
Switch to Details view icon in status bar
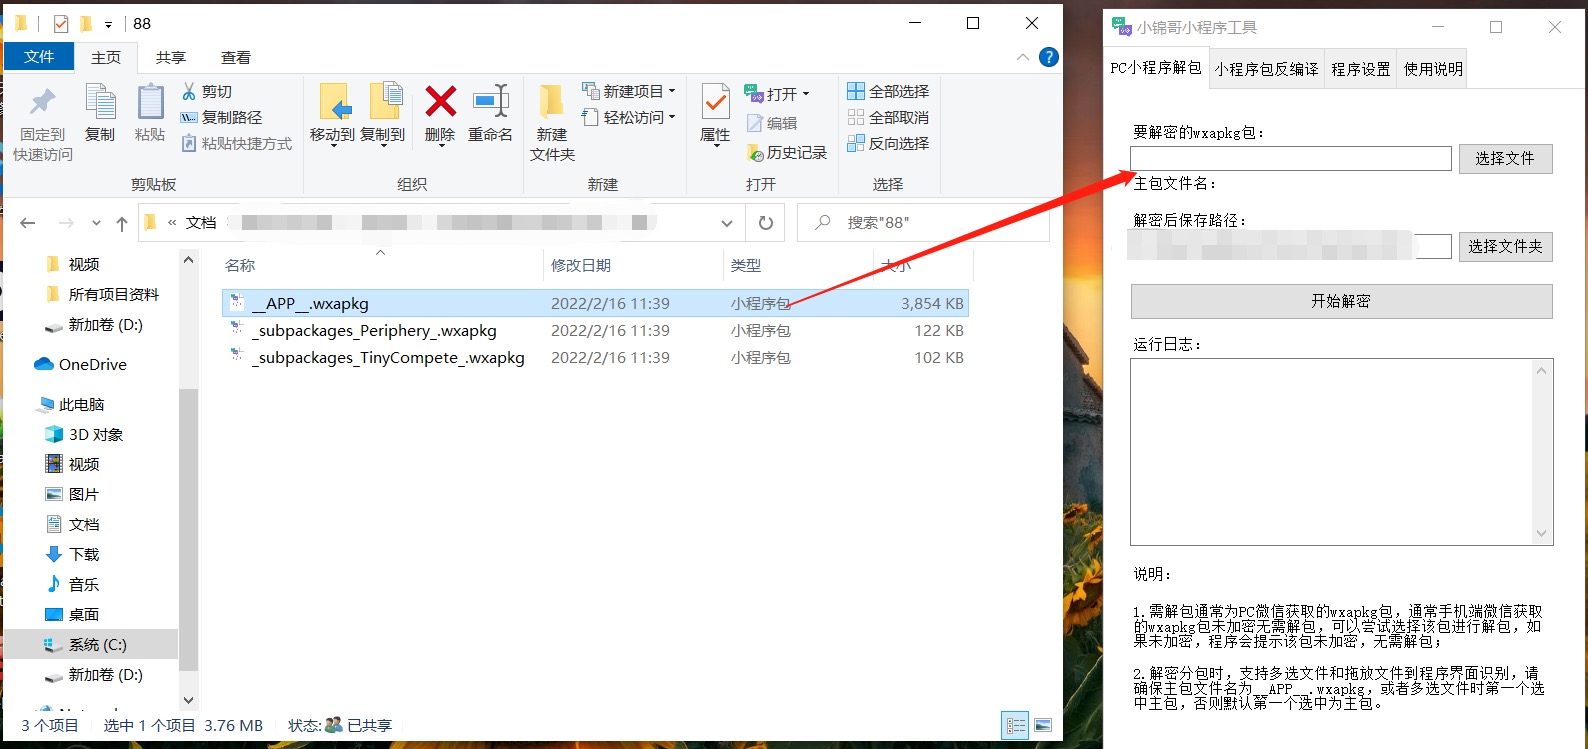pos(1016,725)
